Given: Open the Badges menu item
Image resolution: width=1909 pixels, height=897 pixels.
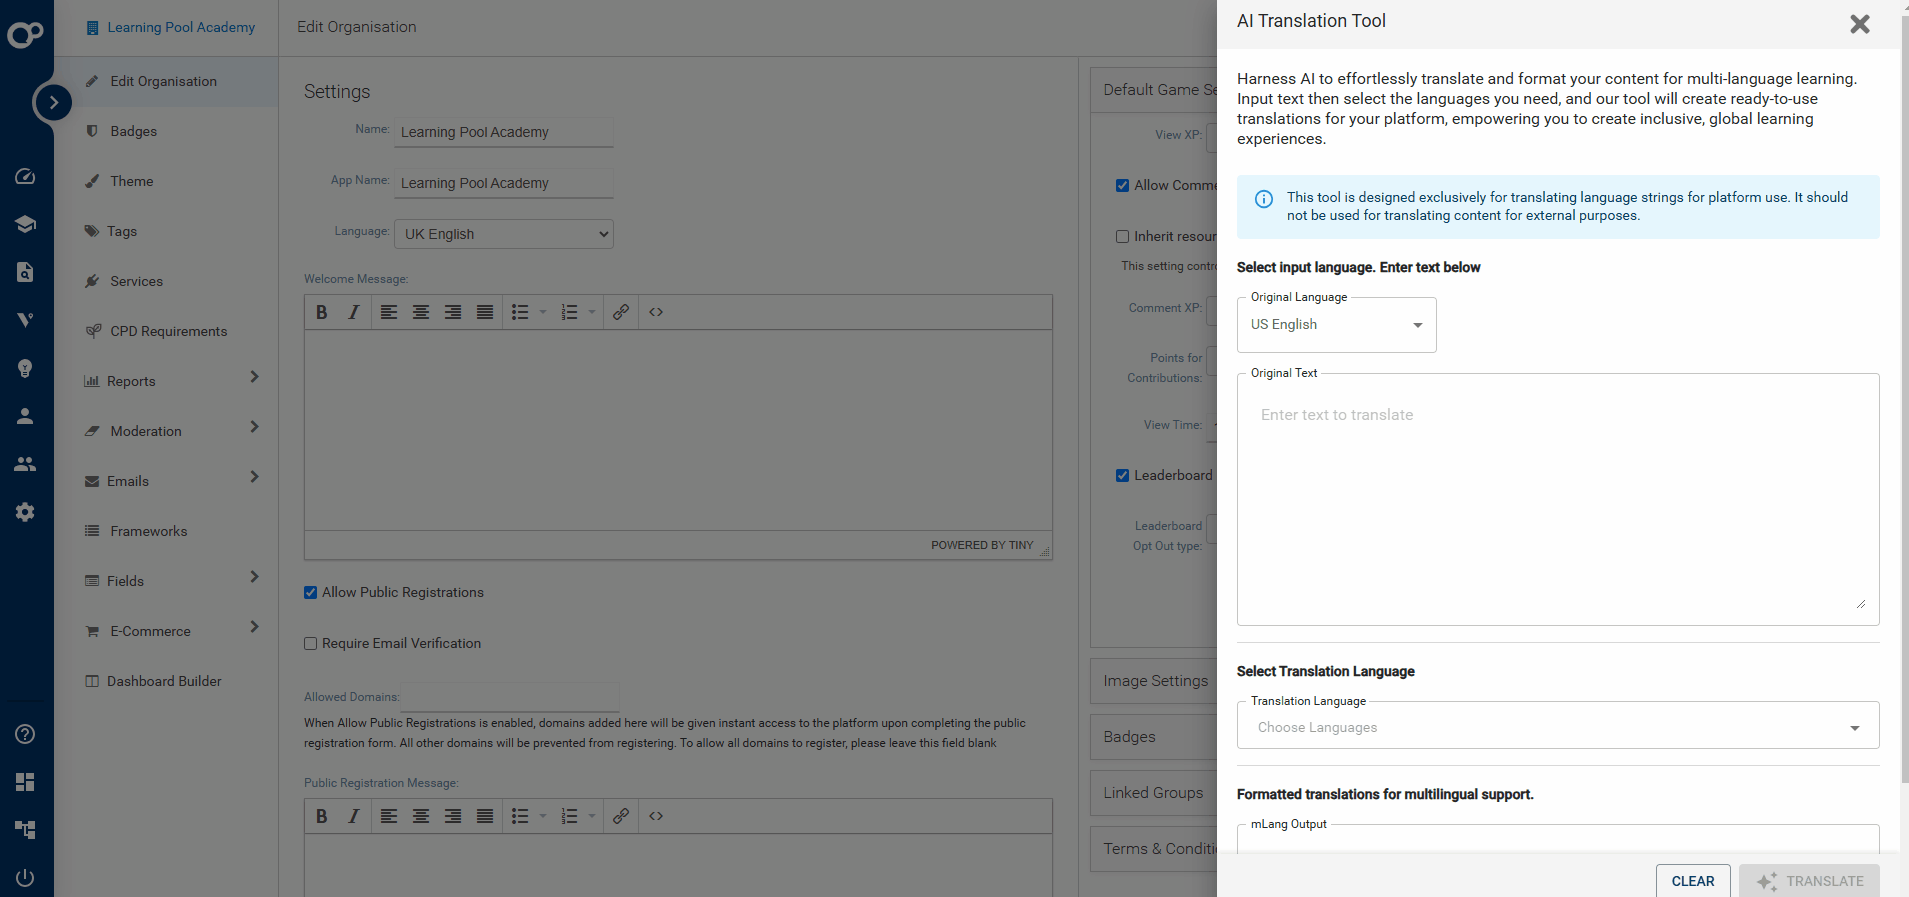Looking at the screenshot, I should tap(134, 131).
